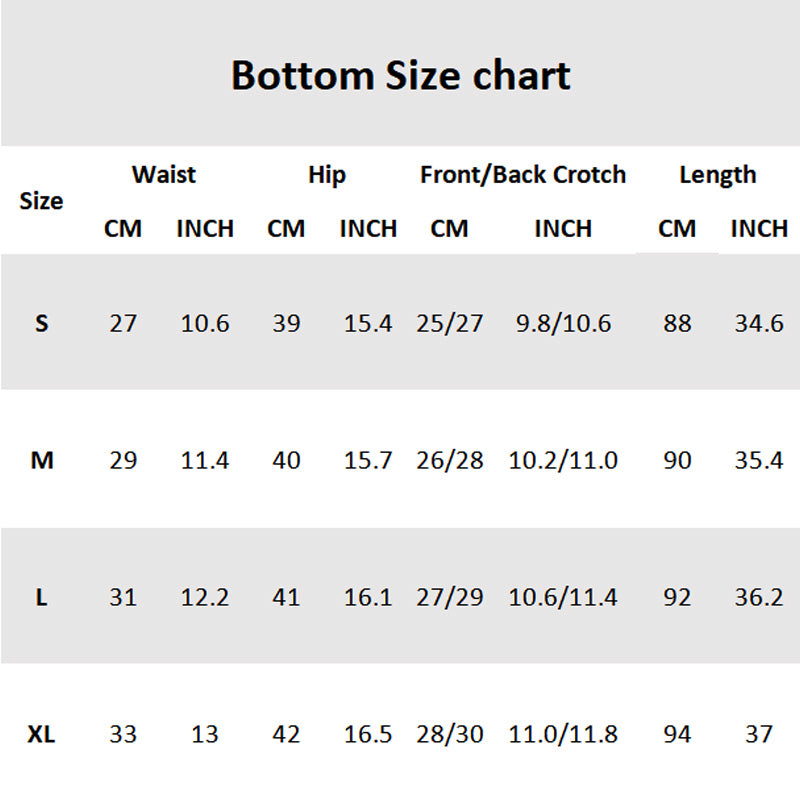800x800 pixels.
Task: Select the M size row label
Action: point(41,461)
